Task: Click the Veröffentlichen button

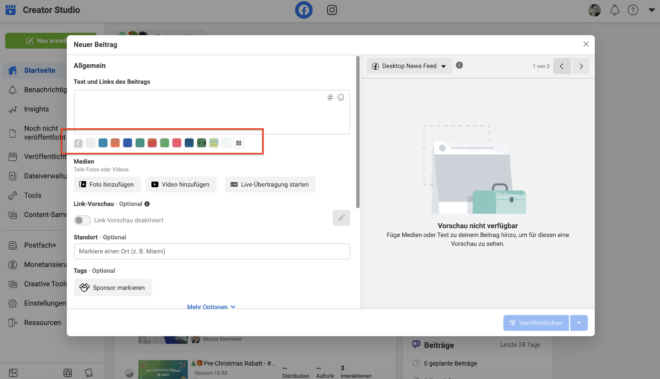Action: (536, 323)
